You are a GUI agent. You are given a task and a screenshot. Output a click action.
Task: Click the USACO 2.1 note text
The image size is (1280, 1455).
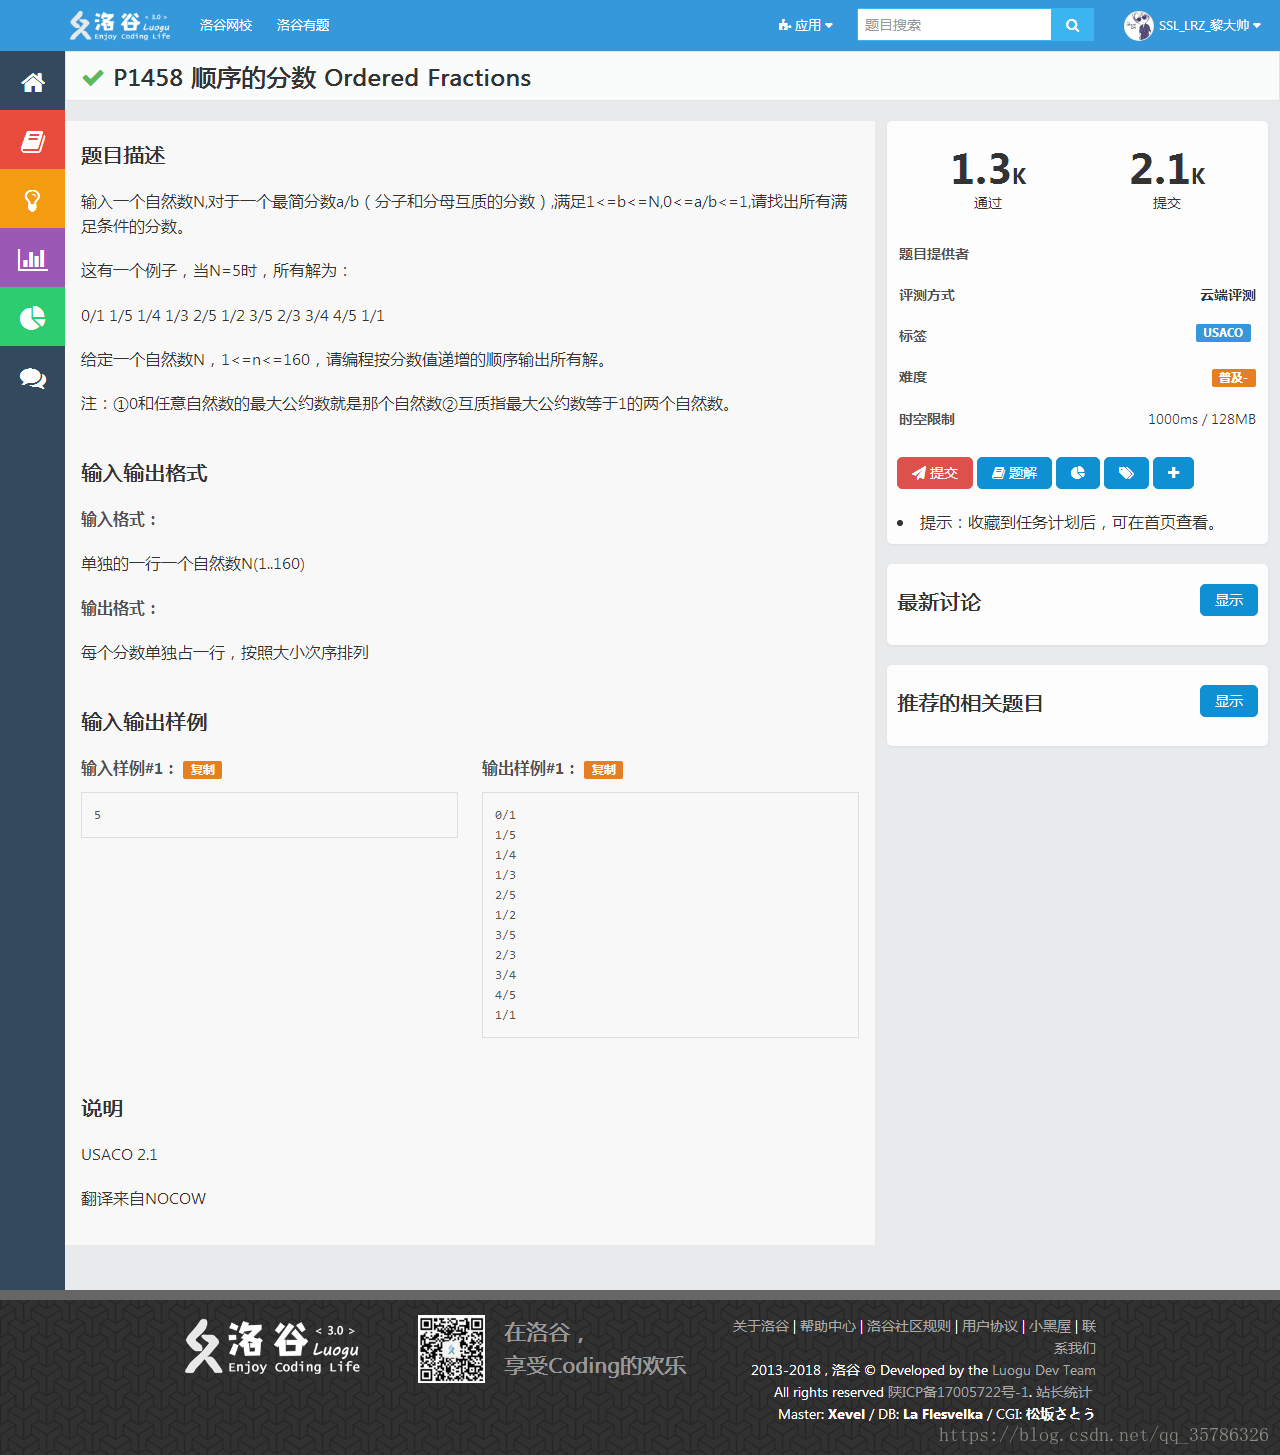pyautogui.click(x=119, y=1154)
